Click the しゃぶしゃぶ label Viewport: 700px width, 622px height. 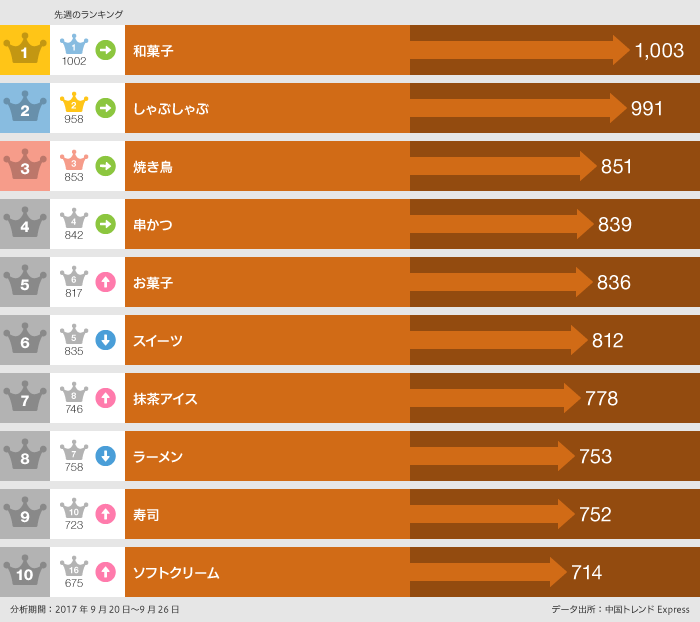tap(171, 108)
